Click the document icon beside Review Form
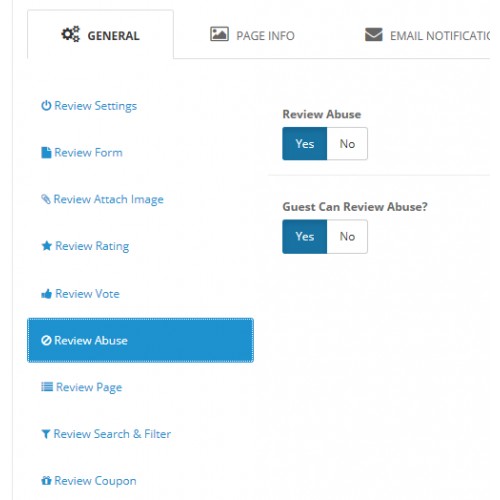 (46, 153)
